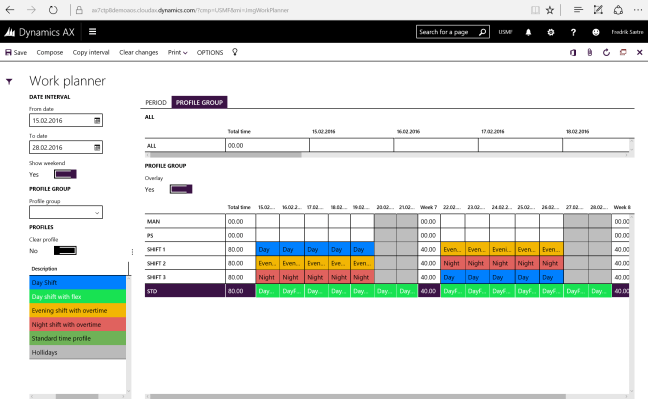Viewport: 648px width, 399px height.
Task: Select the STD row header
Action: click(185, 291)
